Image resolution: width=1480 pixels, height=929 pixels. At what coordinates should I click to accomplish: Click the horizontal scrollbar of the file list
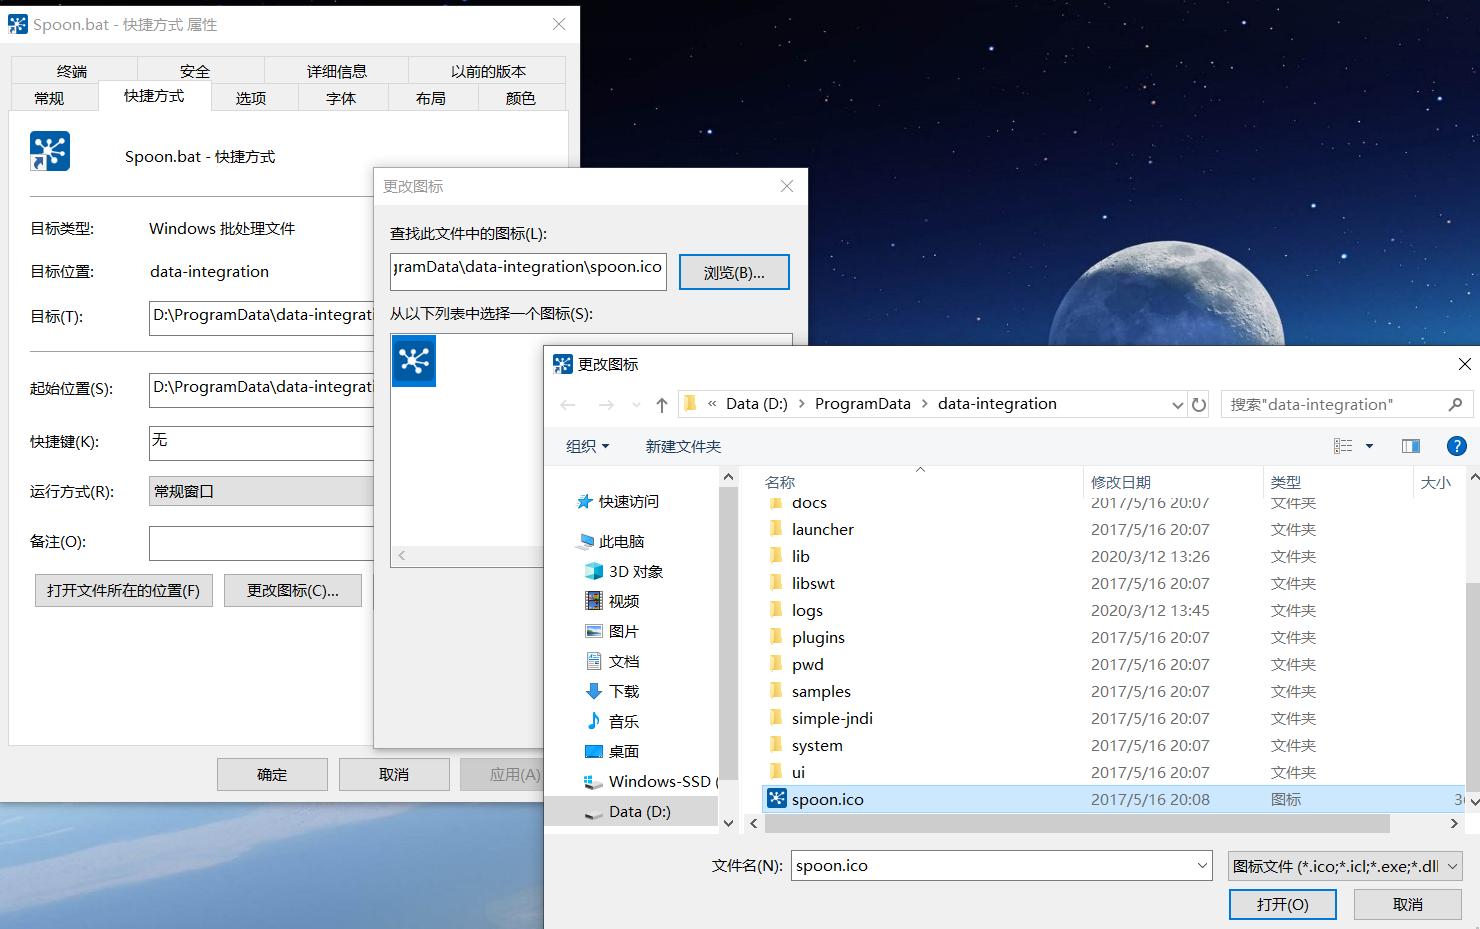(x=1075, y=823)
